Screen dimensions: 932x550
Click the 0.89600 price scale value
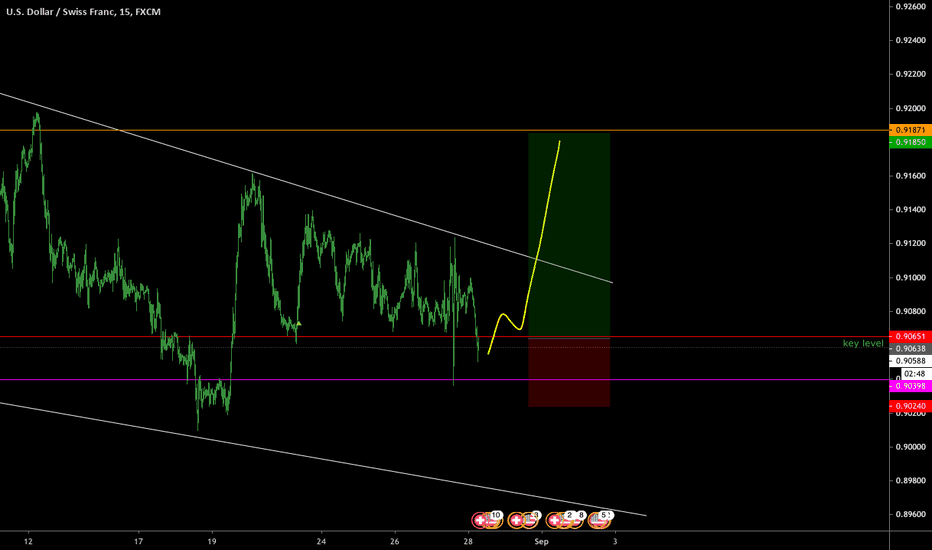pos(911,514)
